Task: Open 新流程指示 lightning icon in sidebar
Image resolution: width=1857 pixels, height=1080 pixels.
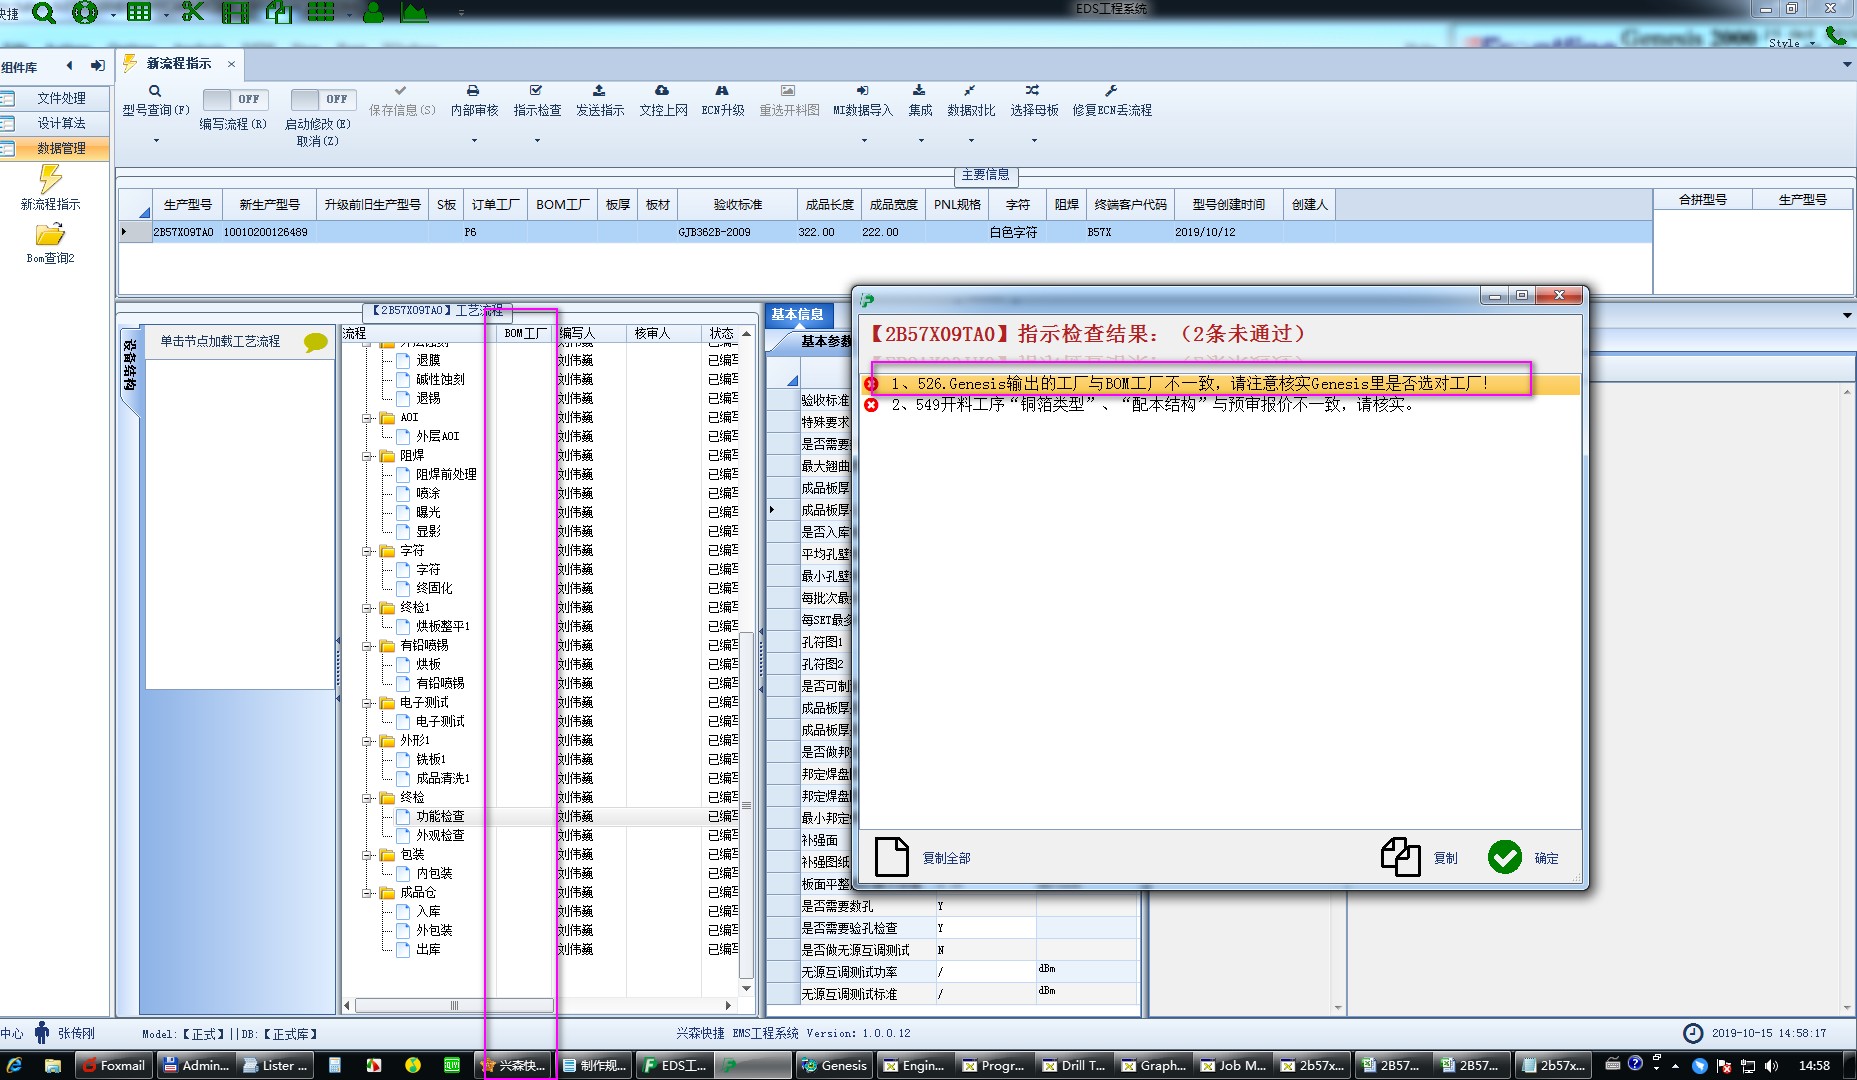Action: tap(50, 179)
